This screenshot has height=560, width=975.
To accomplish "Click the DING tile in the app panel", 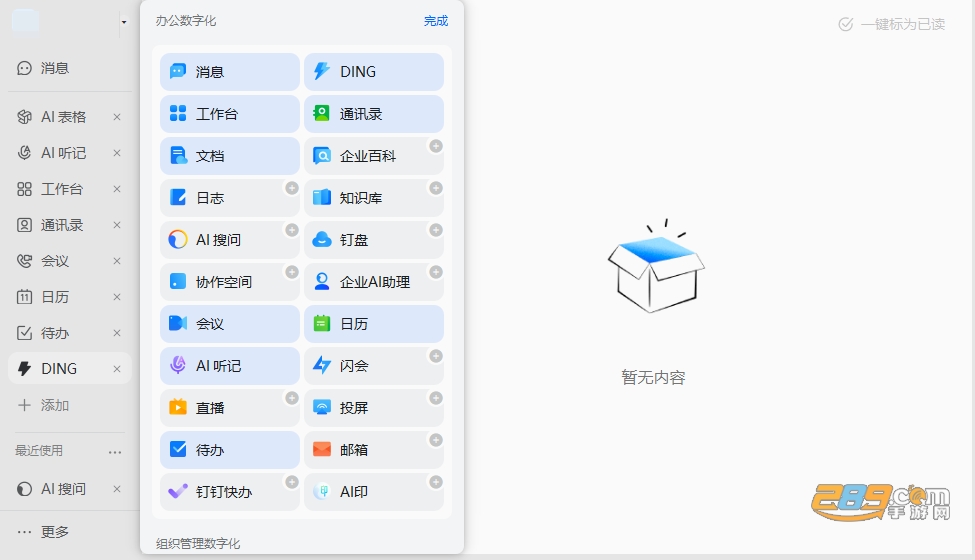I will coord(374,71).
